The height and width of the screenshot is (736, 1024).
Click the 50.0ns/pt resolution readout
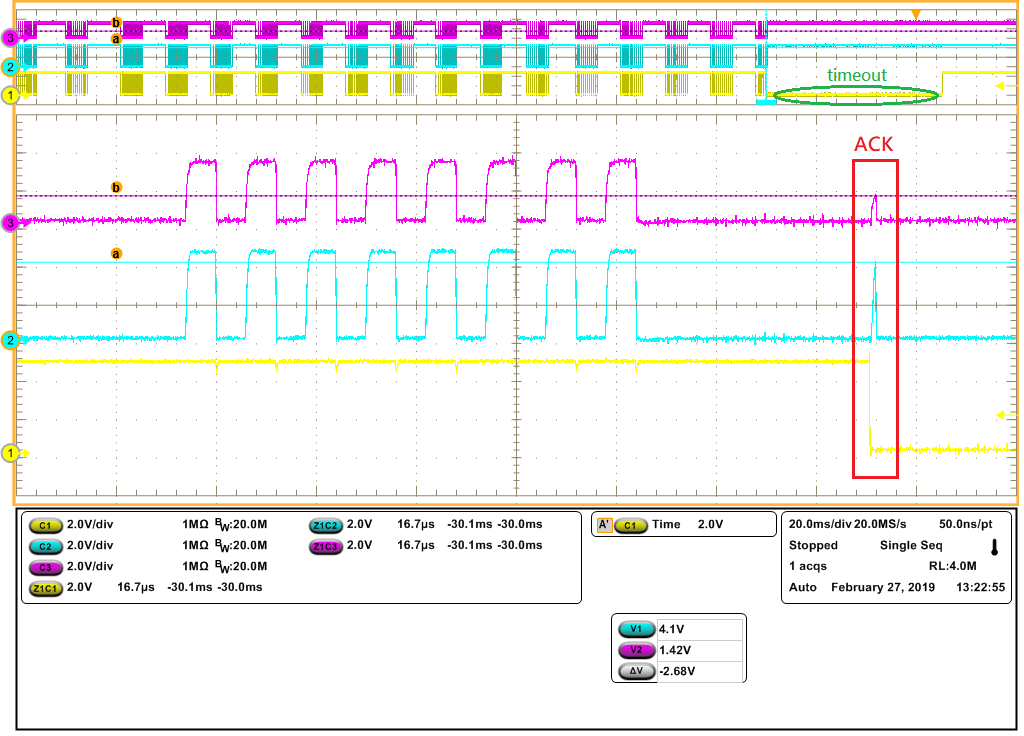[x=965, y=524]
